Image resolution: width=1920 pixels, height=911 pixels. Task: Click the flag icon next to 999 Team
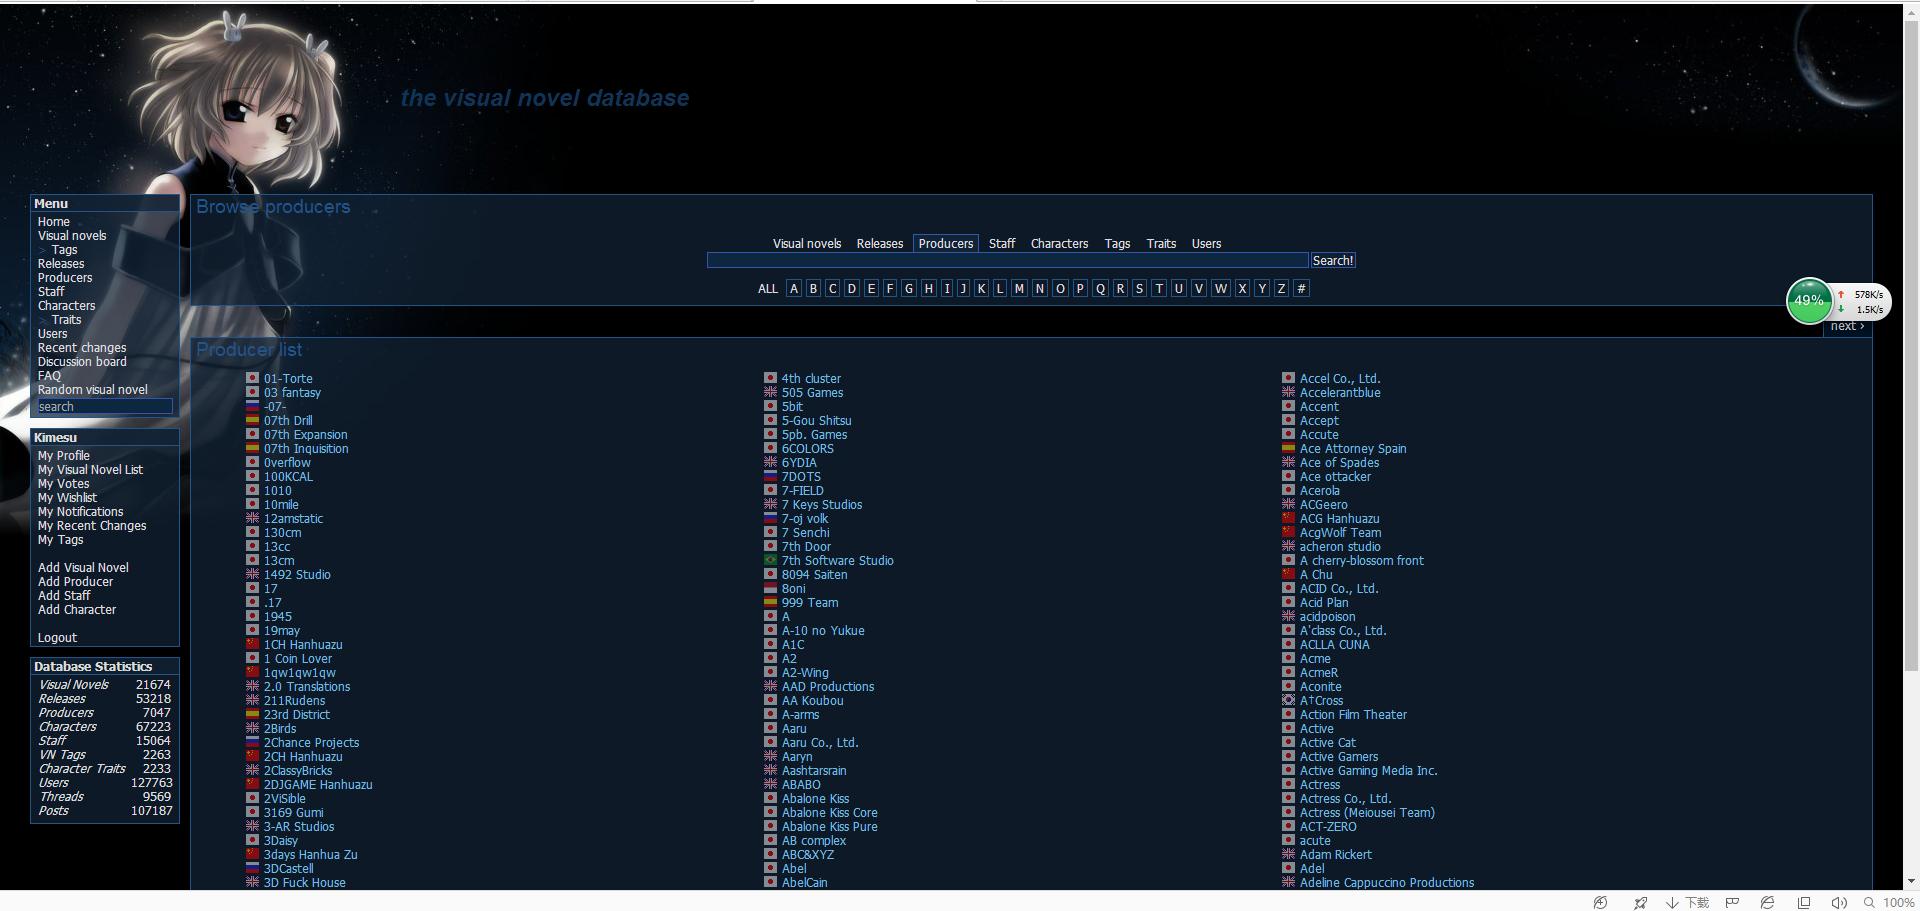771,602
